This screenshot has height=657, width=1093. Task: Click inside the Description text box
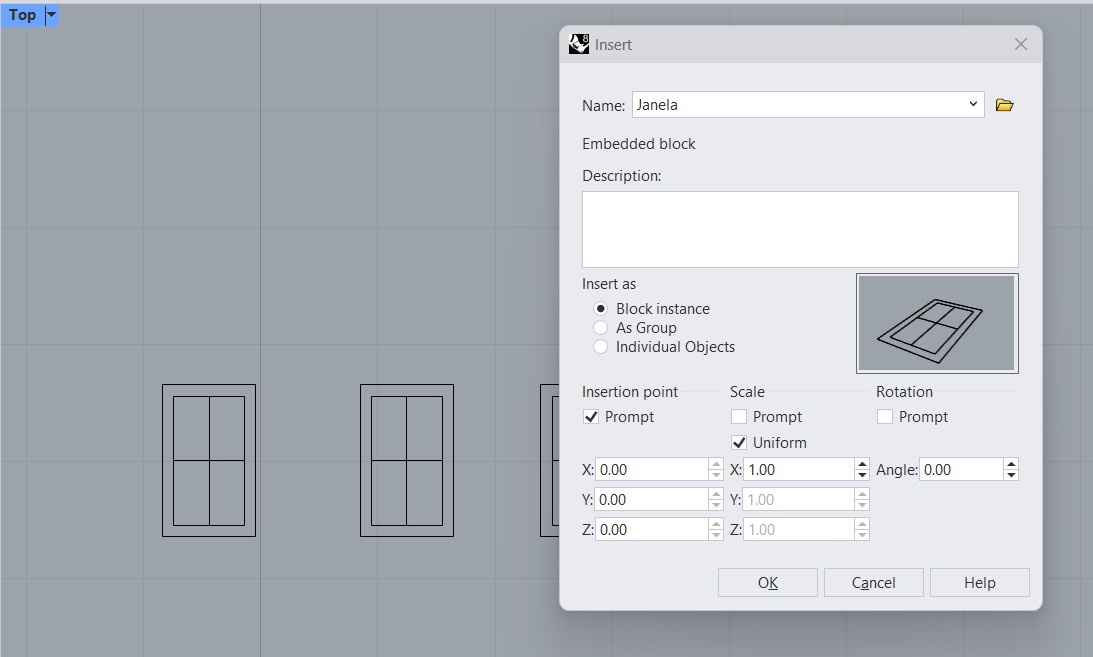pyautogui.click(x=800, y=229)
